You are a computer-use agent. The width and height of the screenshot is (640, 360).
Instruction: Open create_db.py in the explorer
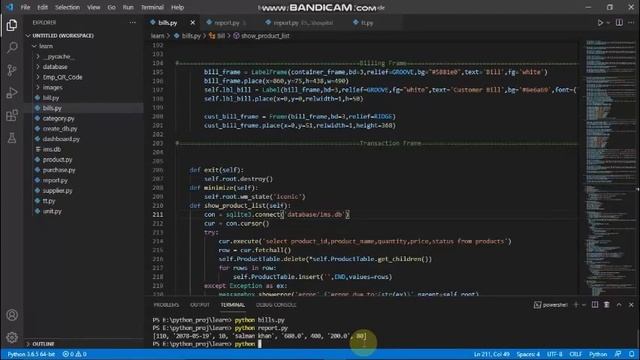point(60,129)
